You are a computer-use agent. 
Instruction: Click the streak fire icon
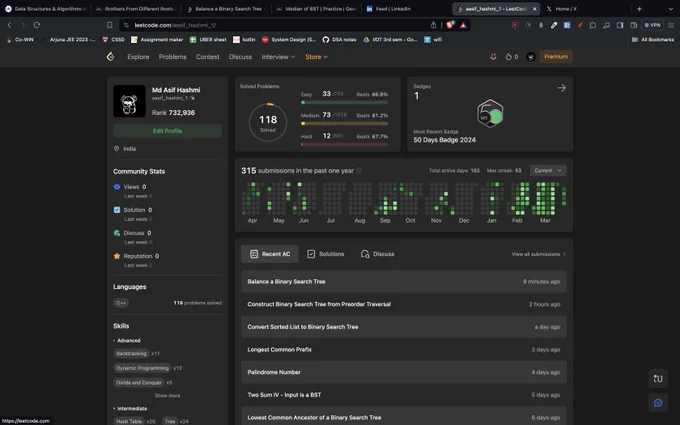point(509,57)
